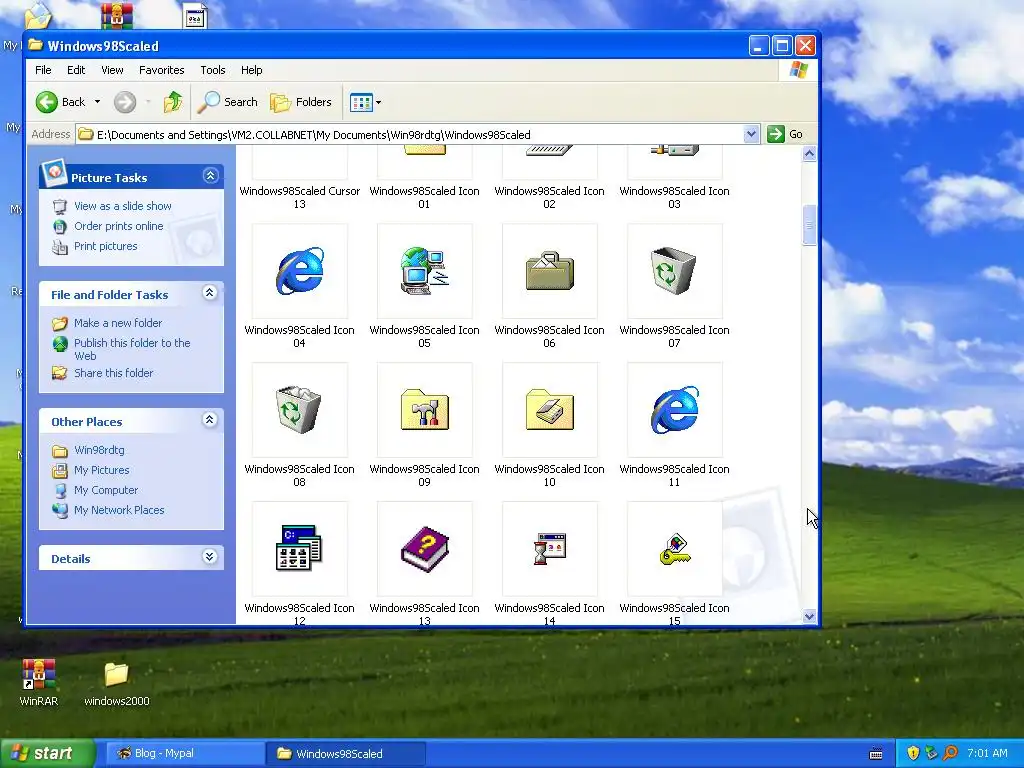Select briefcase thumbnail Icon 06
Viewport: 1024px width, 768px height.
549,271
